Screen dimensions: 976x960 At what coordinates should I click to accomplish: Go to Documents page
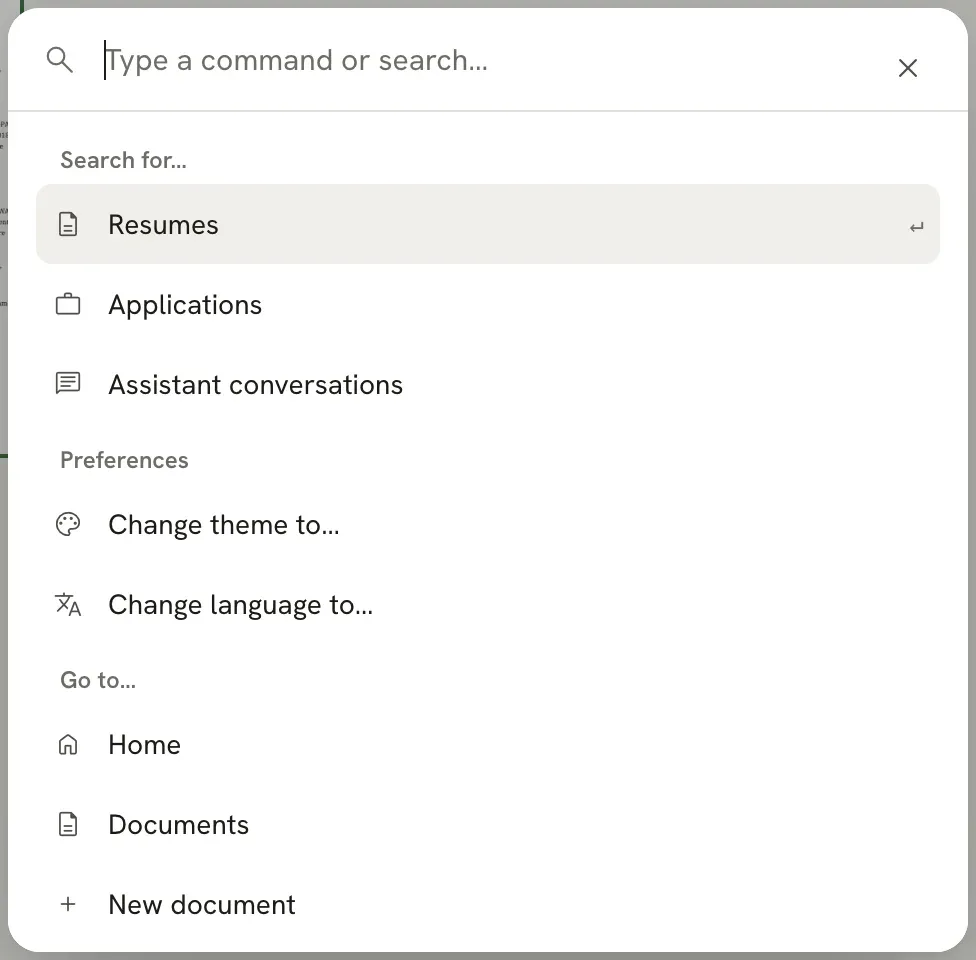point(487,824)
